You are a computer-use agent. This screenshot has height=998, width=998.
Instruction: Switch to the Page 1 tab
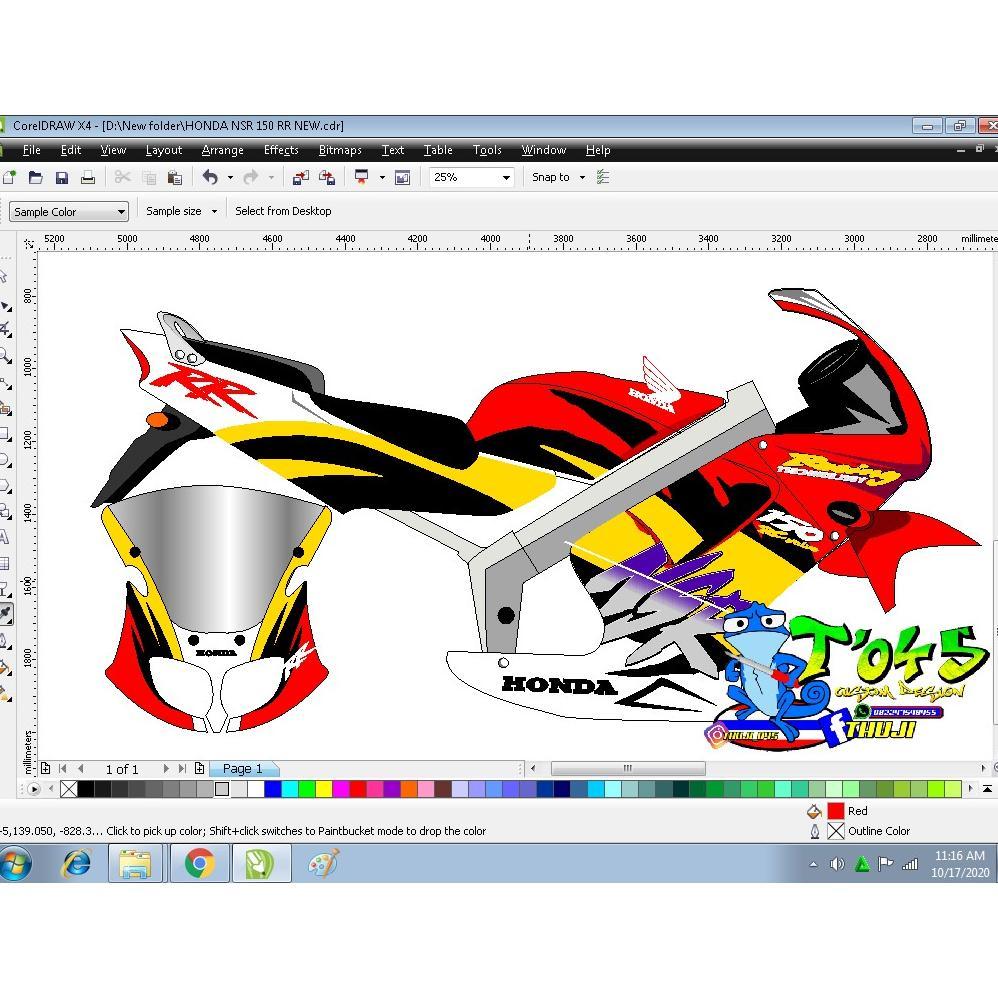click(x=242, y=769)
